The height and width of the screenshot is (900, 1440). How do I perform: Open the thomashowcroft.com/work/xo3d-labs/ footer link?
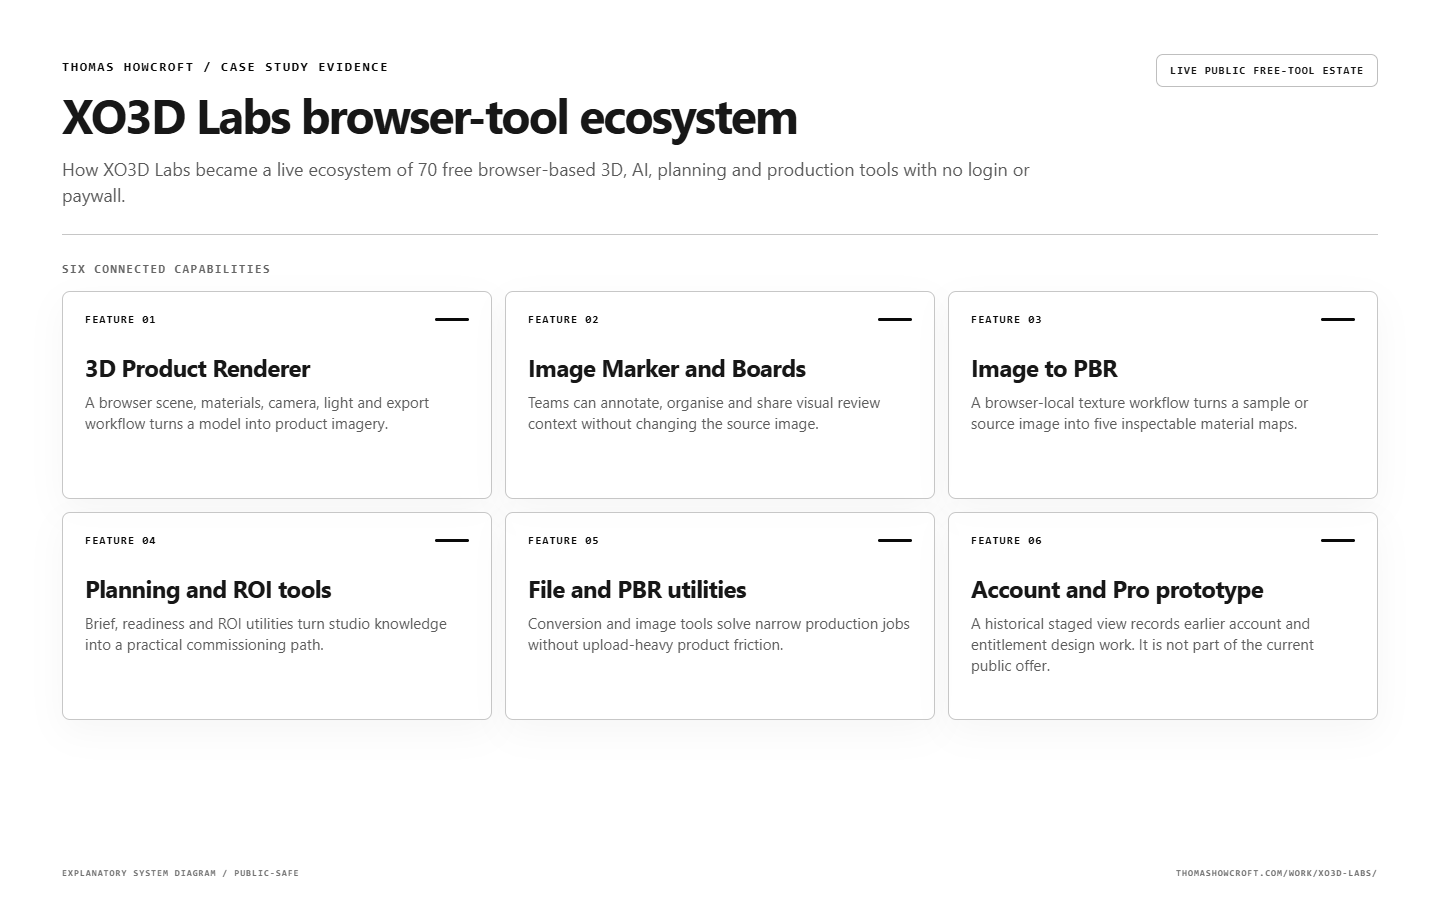coord(1276,873)
